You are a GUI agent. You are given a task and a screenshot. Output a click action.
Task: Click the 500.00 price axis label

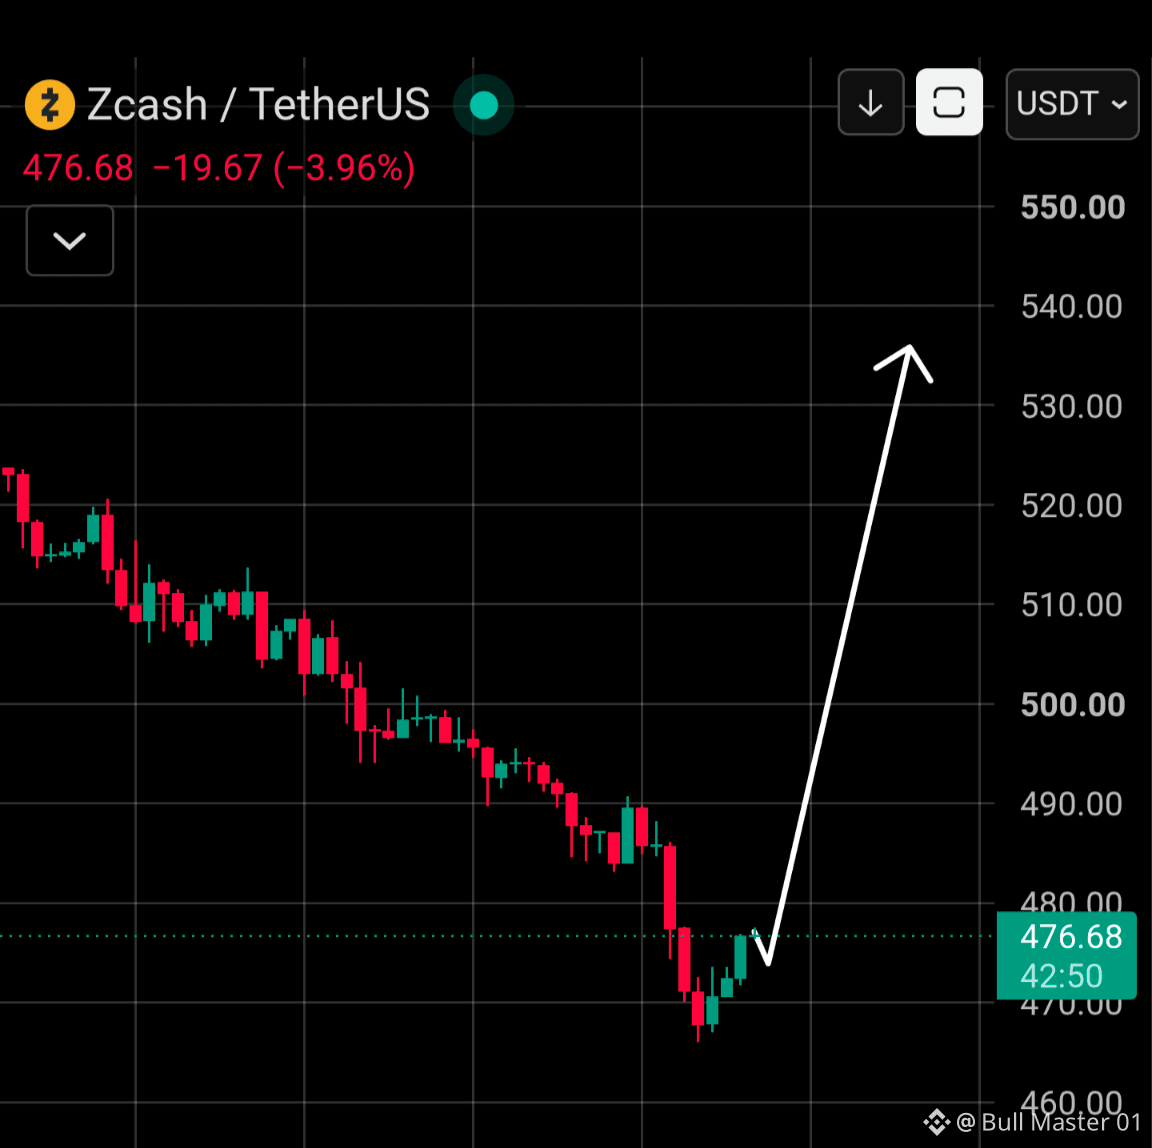1073,705
